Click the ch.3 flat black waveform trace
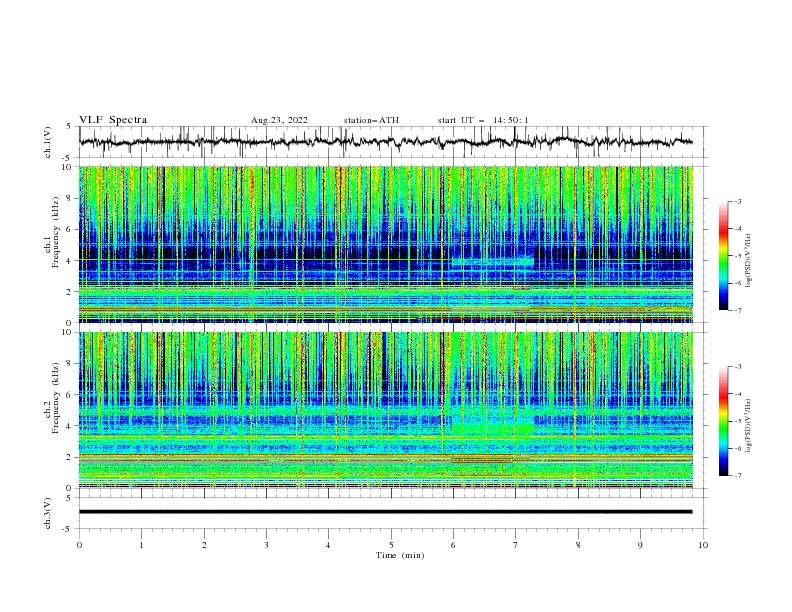Viewport: 792px width, 612px height. 386,512
